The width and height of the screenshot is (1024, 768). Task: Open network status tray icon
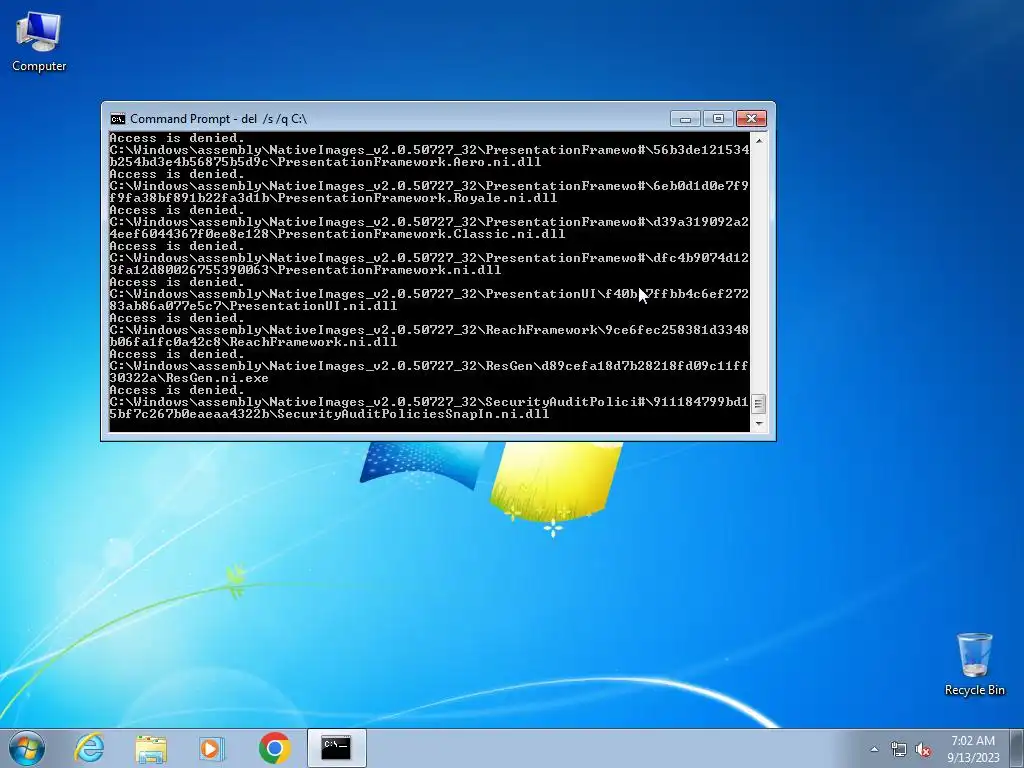pos(899,749)
